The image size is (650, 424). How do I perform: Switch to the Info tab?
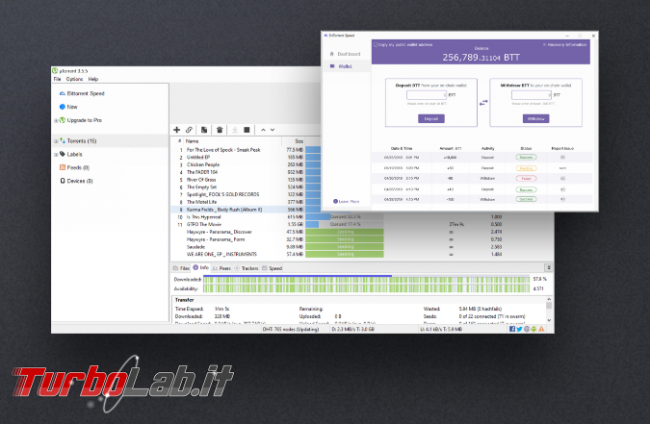click(x=201, y=268)
